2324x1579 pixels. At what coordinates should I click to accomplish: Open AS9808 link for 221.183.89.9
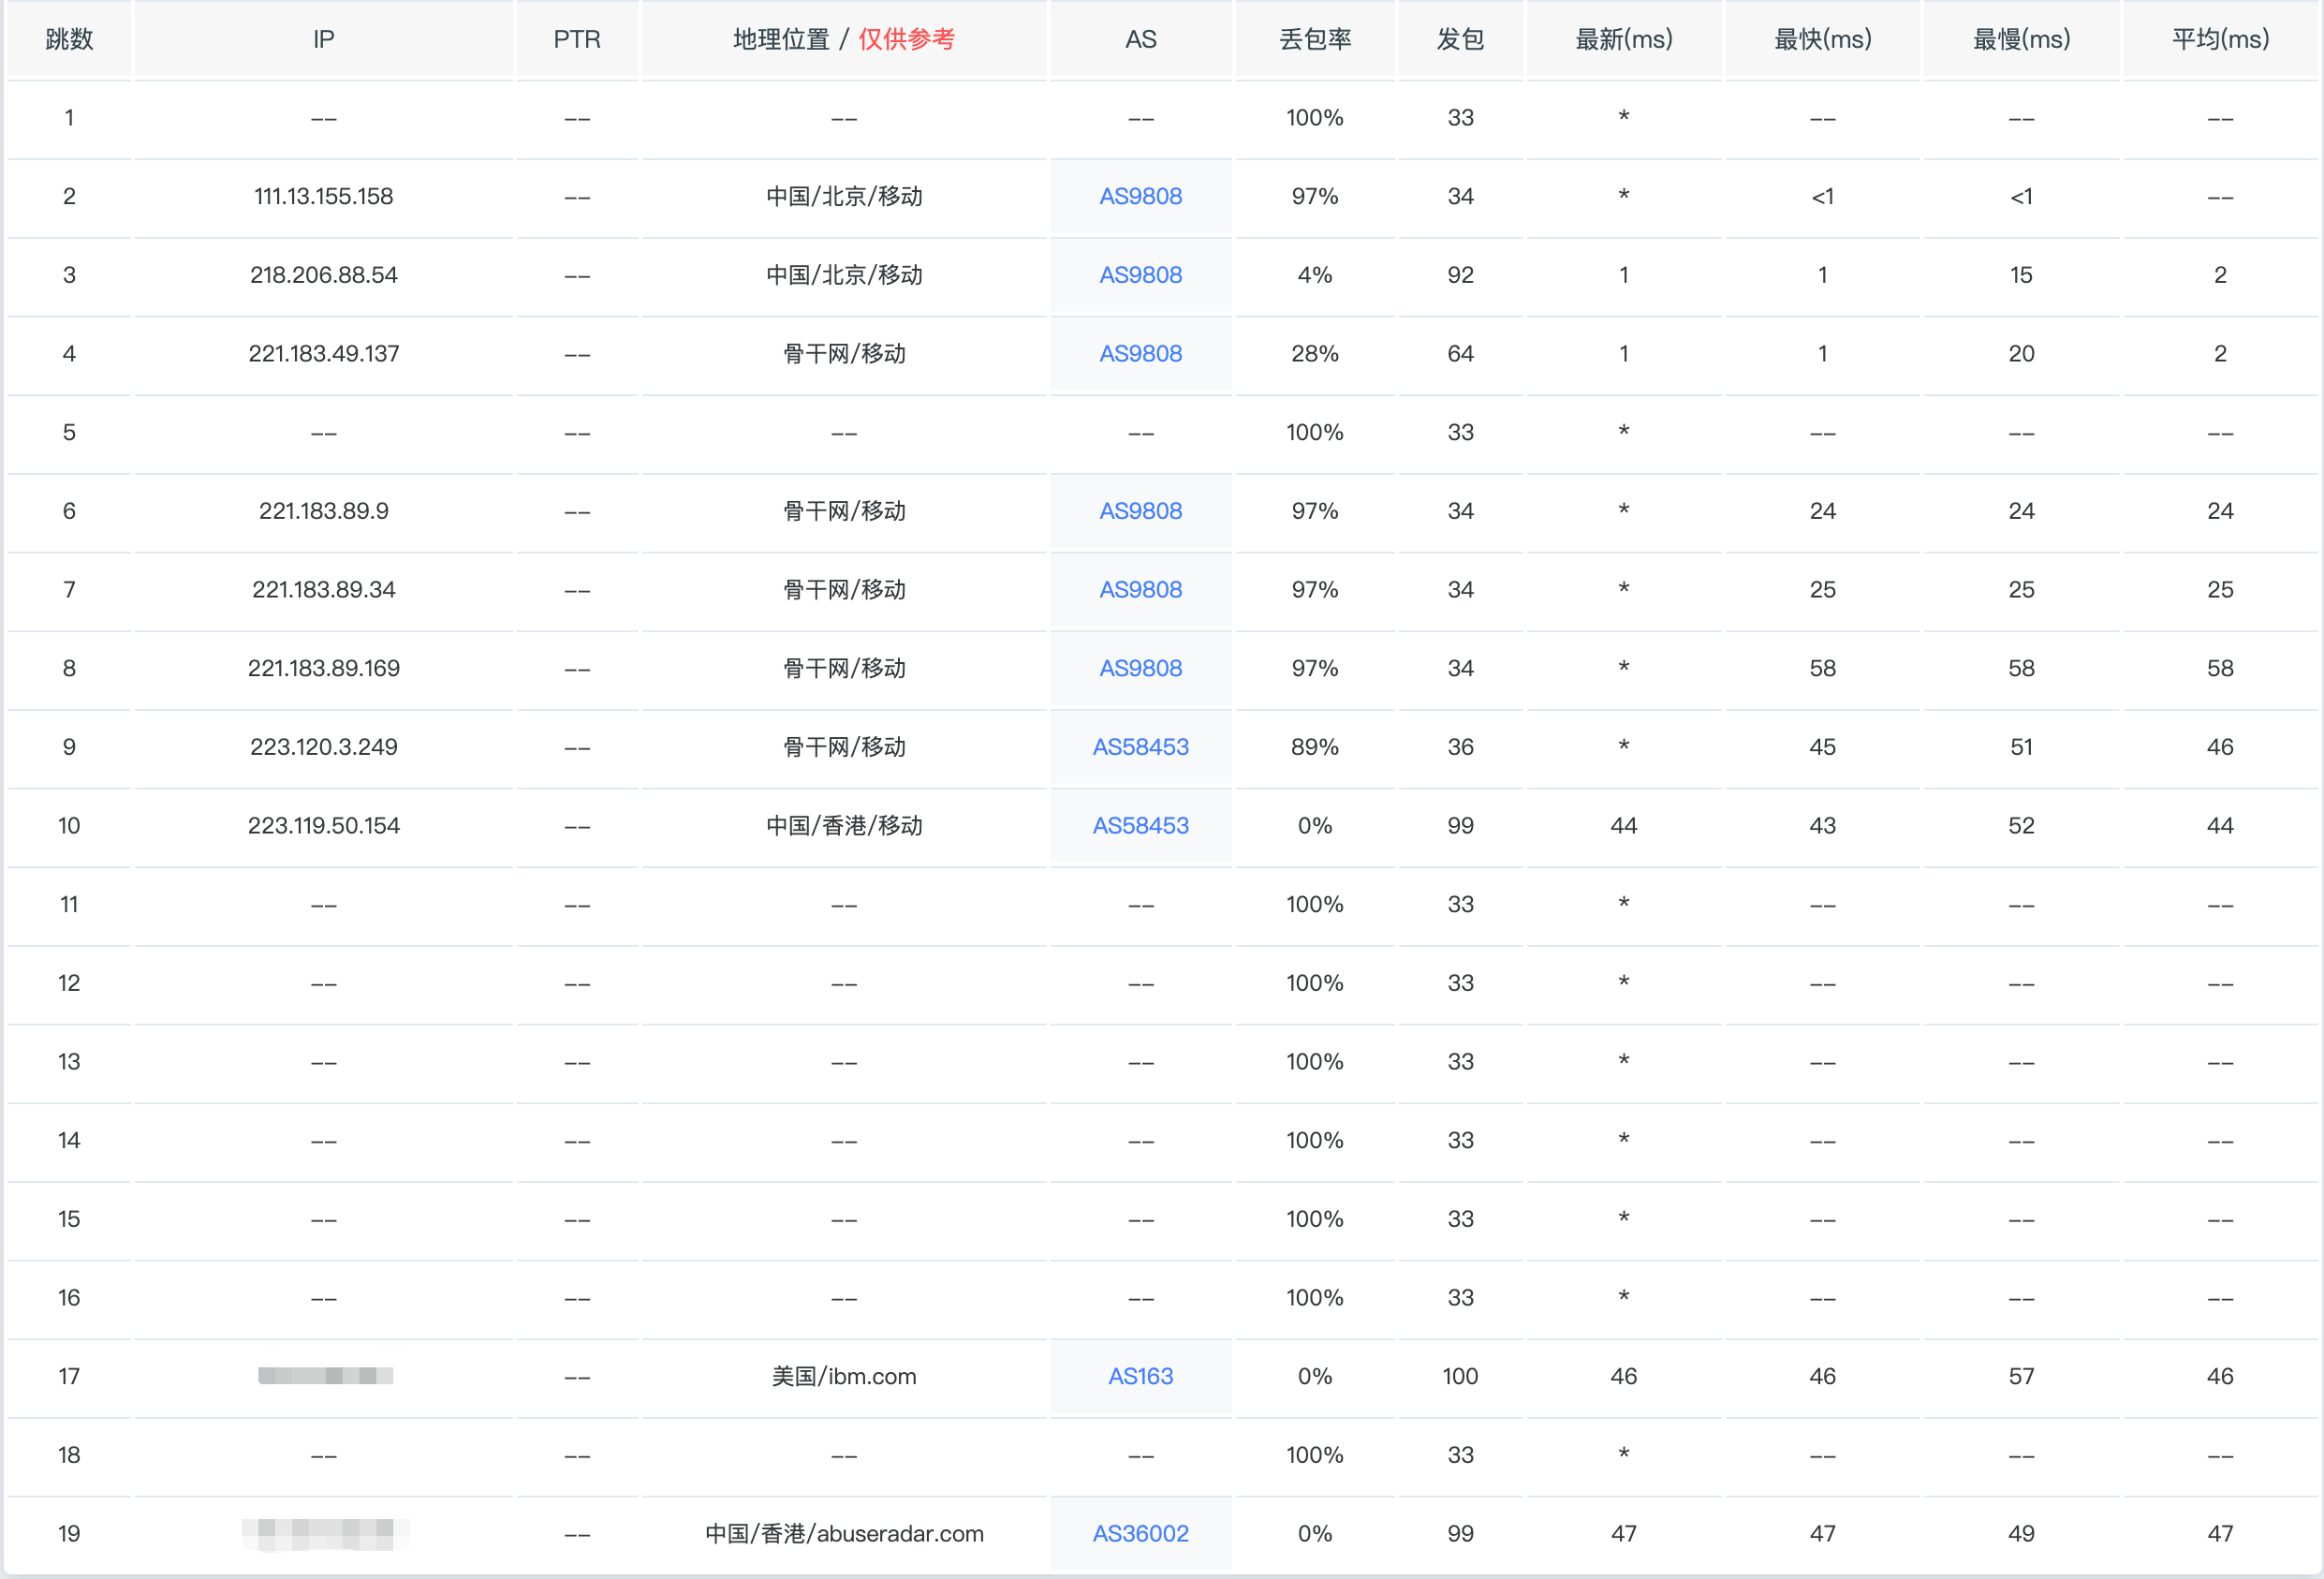(1140, 511)
